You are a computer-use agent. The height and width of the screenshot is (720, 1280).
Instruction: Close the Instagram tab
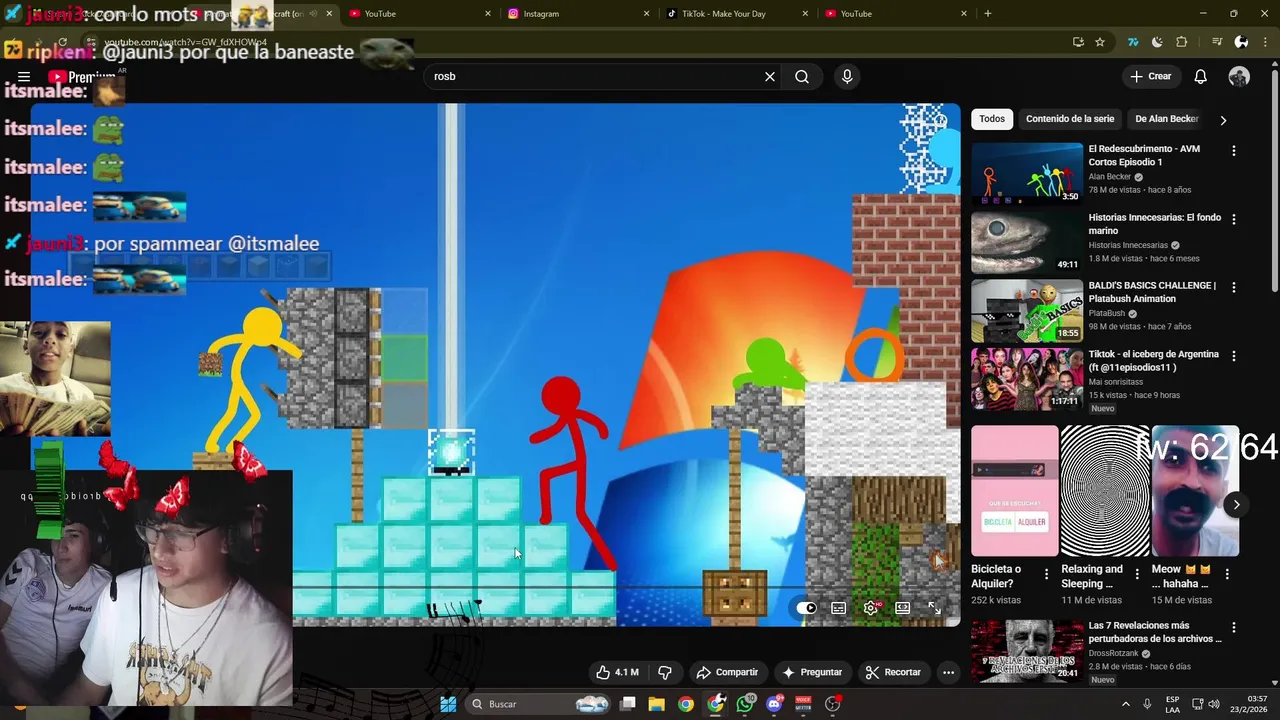point(647,14)
